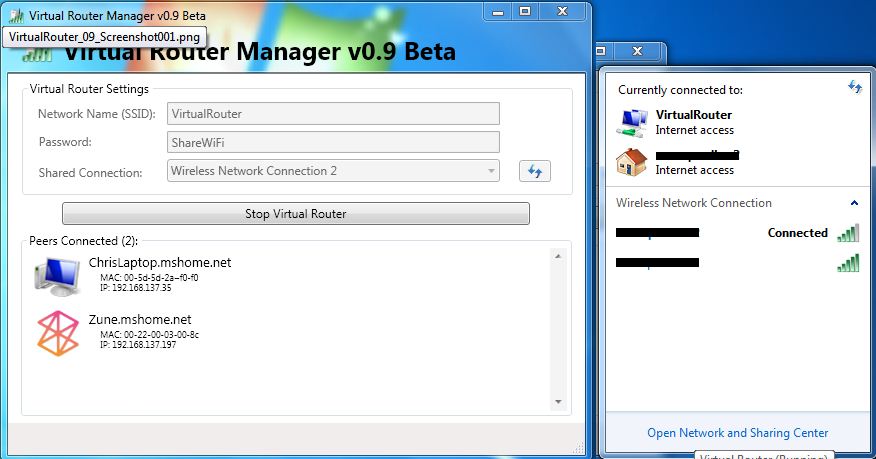Screen dimensions: 876x459
Task: Maximize the Virtual Router Manager window
Action: [x=525, y=11]
